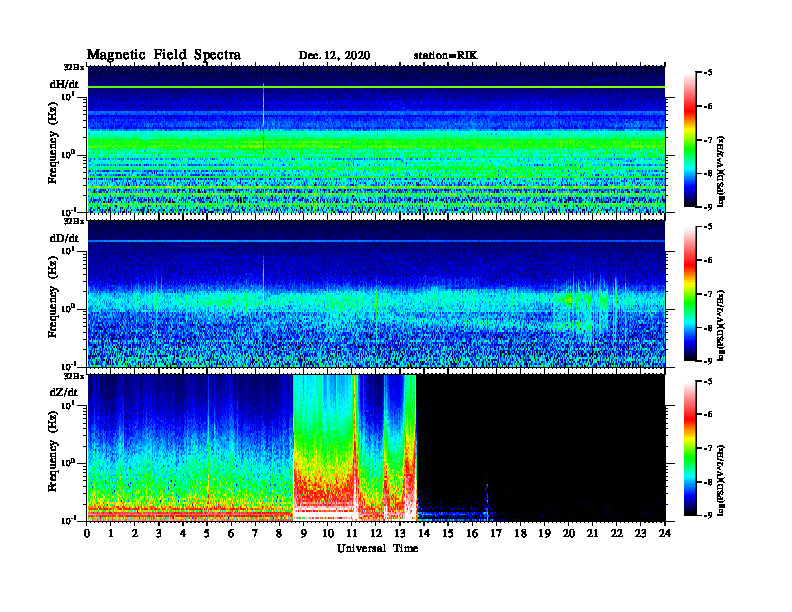Click the '-8' tick on dD/dt color bar

pyautogui.click(x=708, y=328)
